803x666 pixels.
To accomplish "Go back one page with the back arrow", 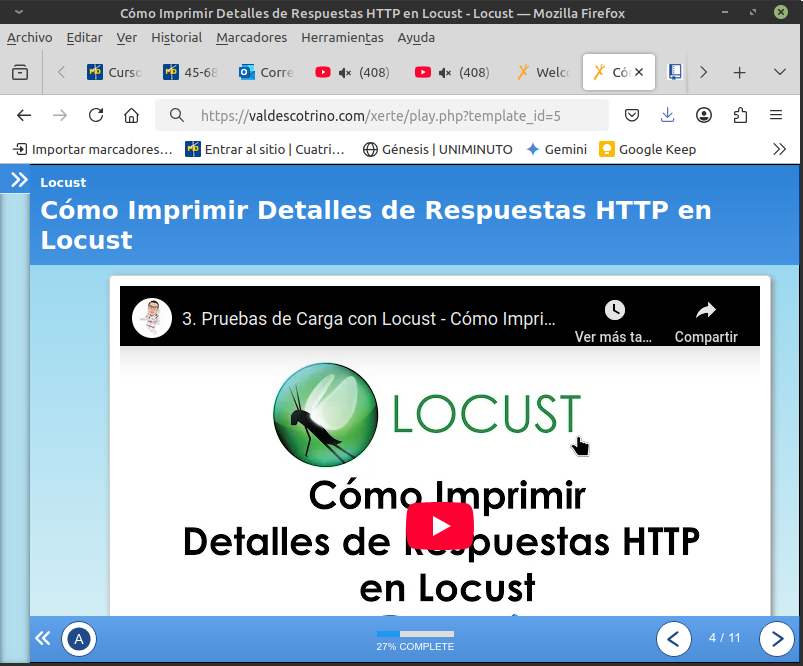I will click(x=24, y=115).
